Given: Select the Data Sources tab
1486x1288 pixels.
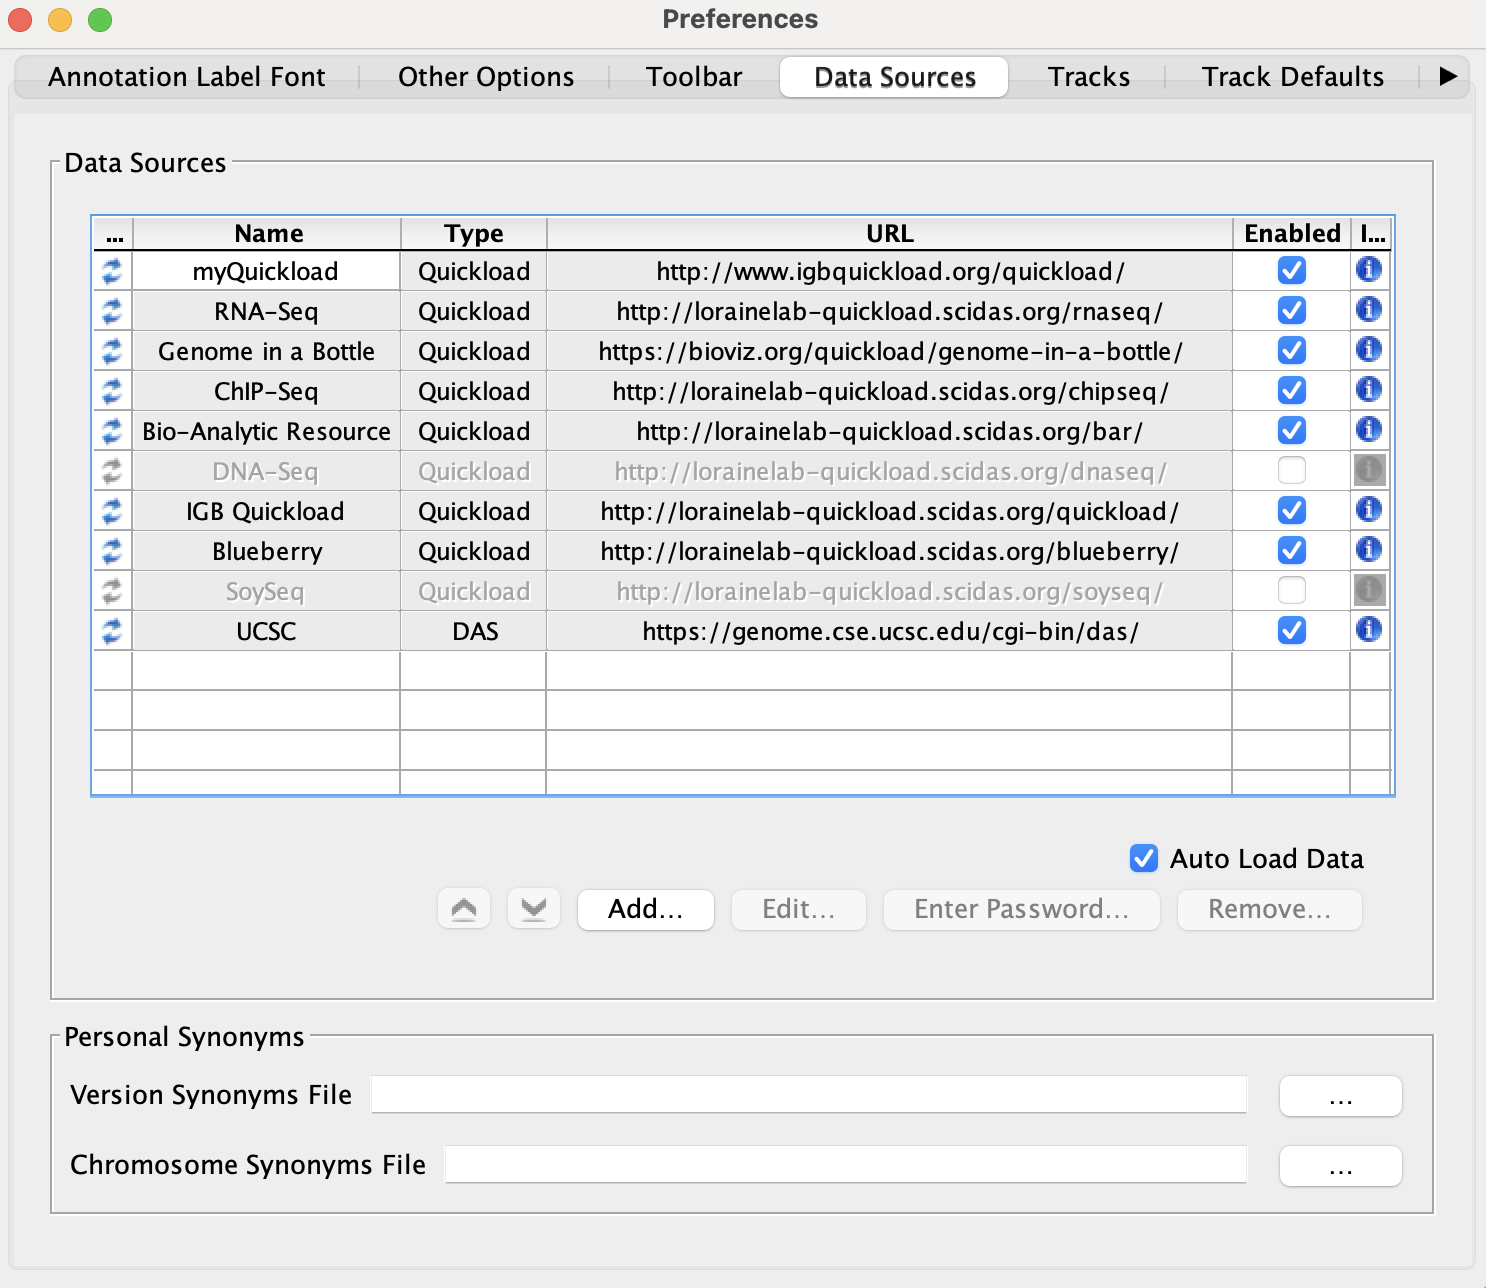Looking at the screenshot, I should click(895, 77).
